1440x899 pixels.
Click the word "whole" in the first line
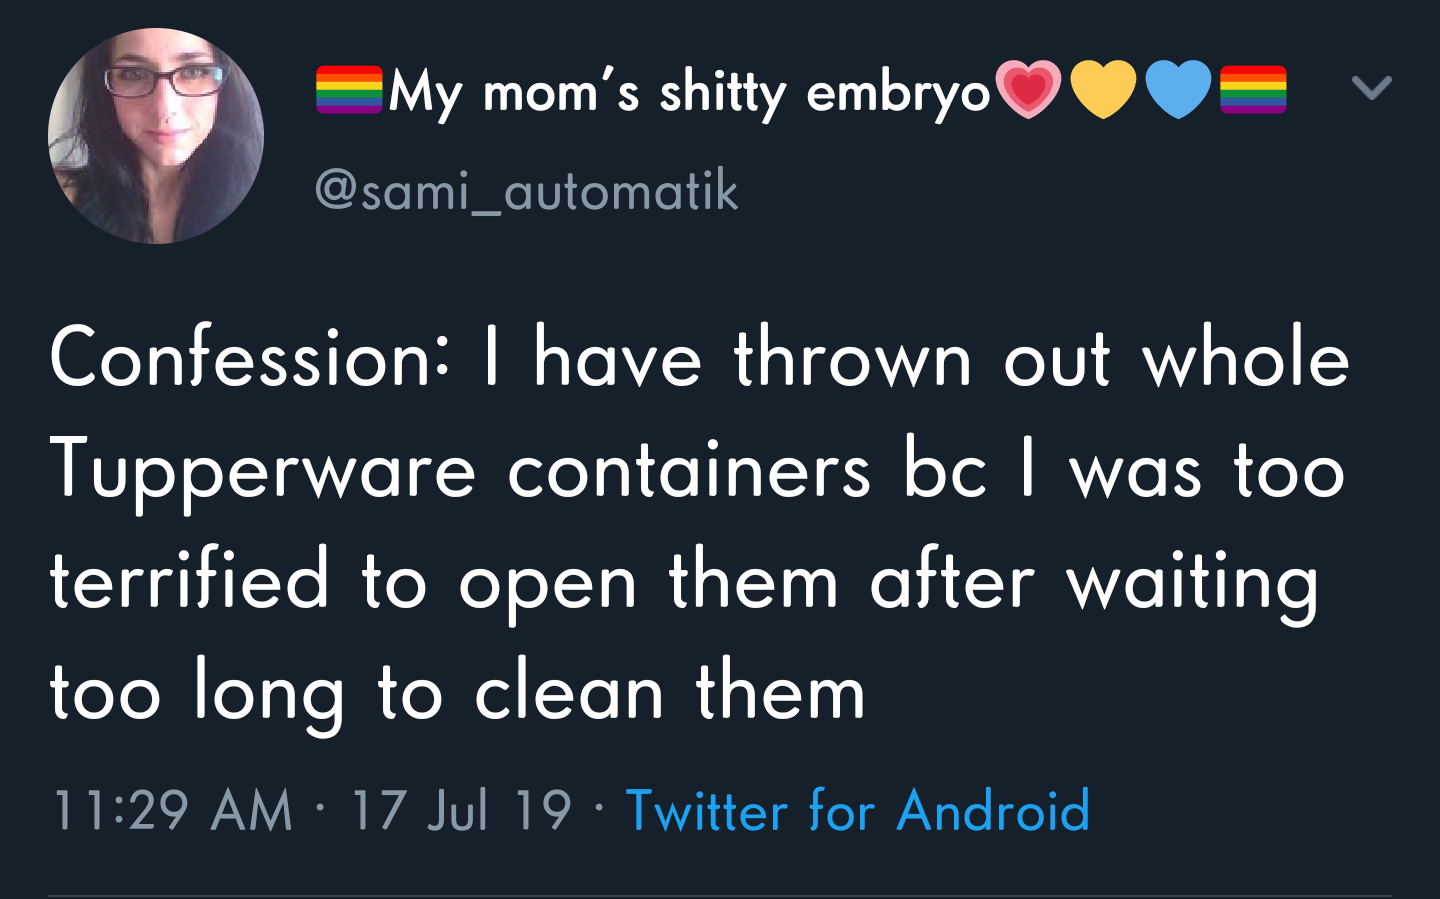point(1246,360)
